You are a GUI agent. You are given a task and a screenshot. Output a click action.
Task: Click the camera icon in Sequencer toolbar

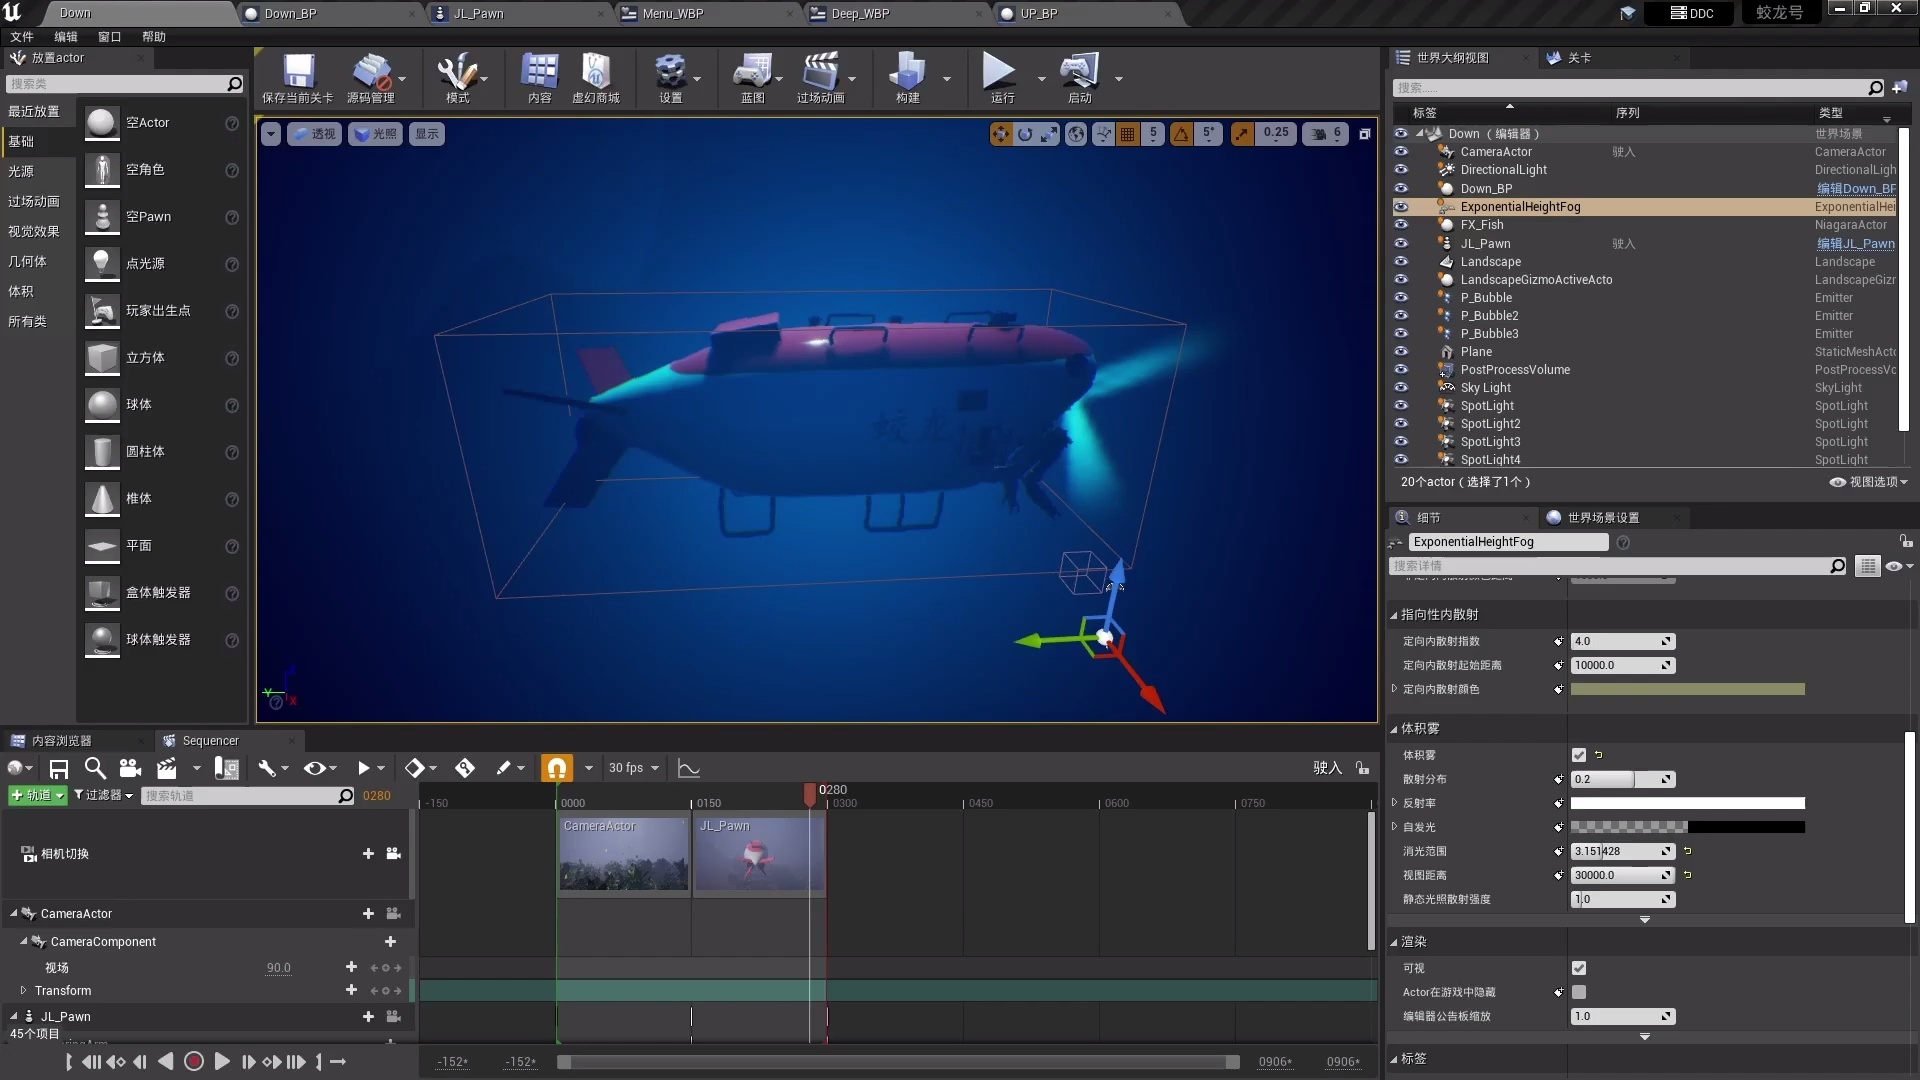130,768
